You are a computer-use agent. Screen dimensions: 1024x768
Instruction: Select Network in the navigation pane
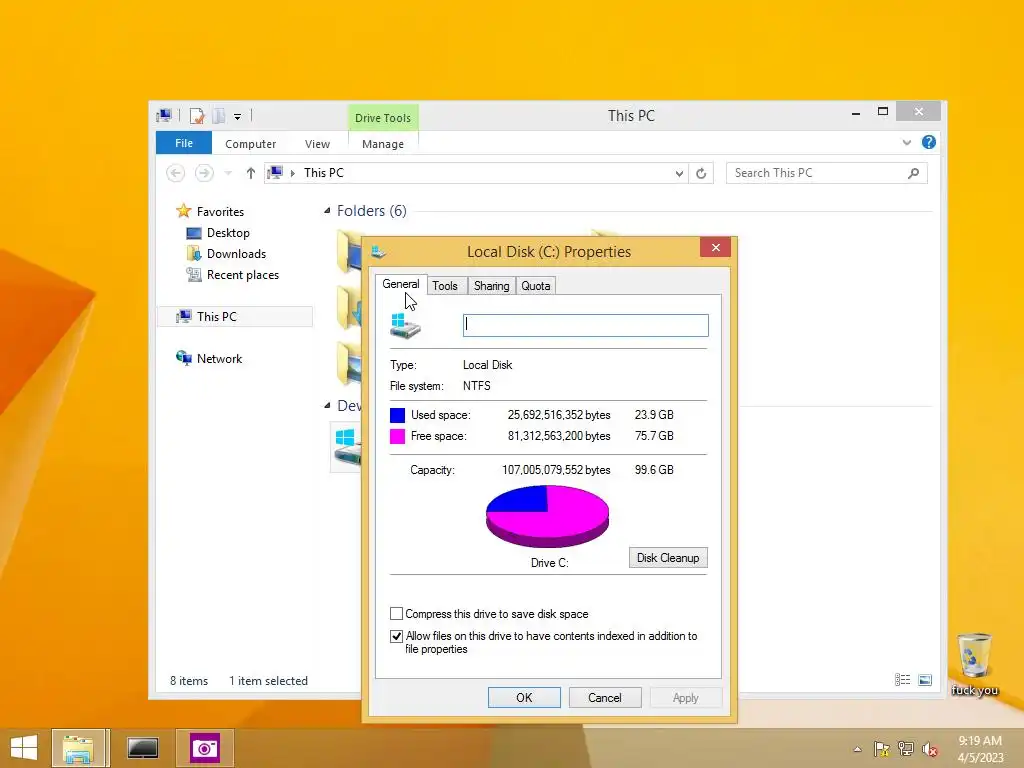pyautogui.click(x=219, y=359)
